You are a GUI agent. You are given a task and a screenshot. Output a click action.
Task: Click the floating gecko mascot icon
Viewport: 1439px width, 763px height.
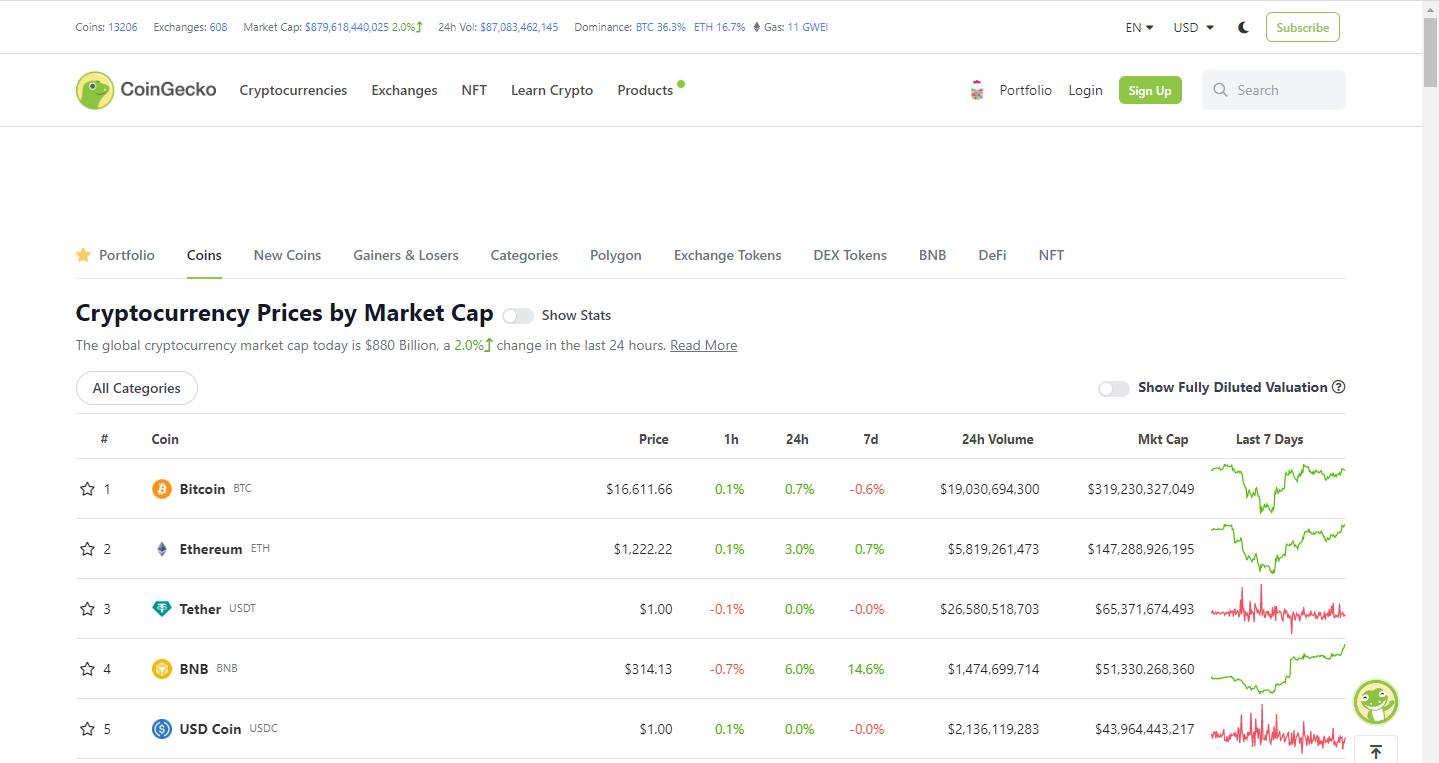pos(1376,702)
